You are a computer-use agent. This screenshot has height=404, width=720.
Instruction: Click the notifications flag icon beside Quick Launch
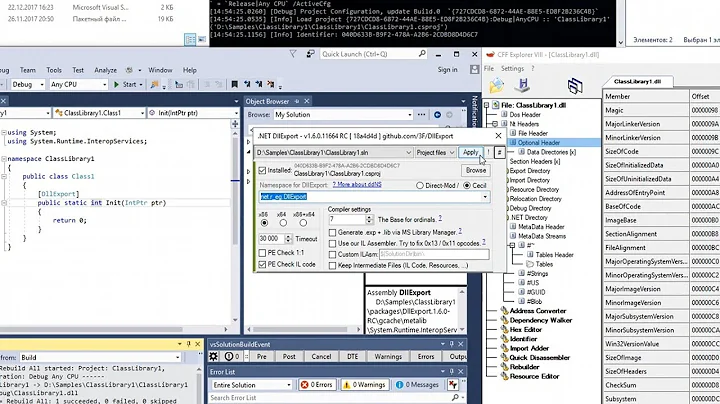click(x=292, y=54)
